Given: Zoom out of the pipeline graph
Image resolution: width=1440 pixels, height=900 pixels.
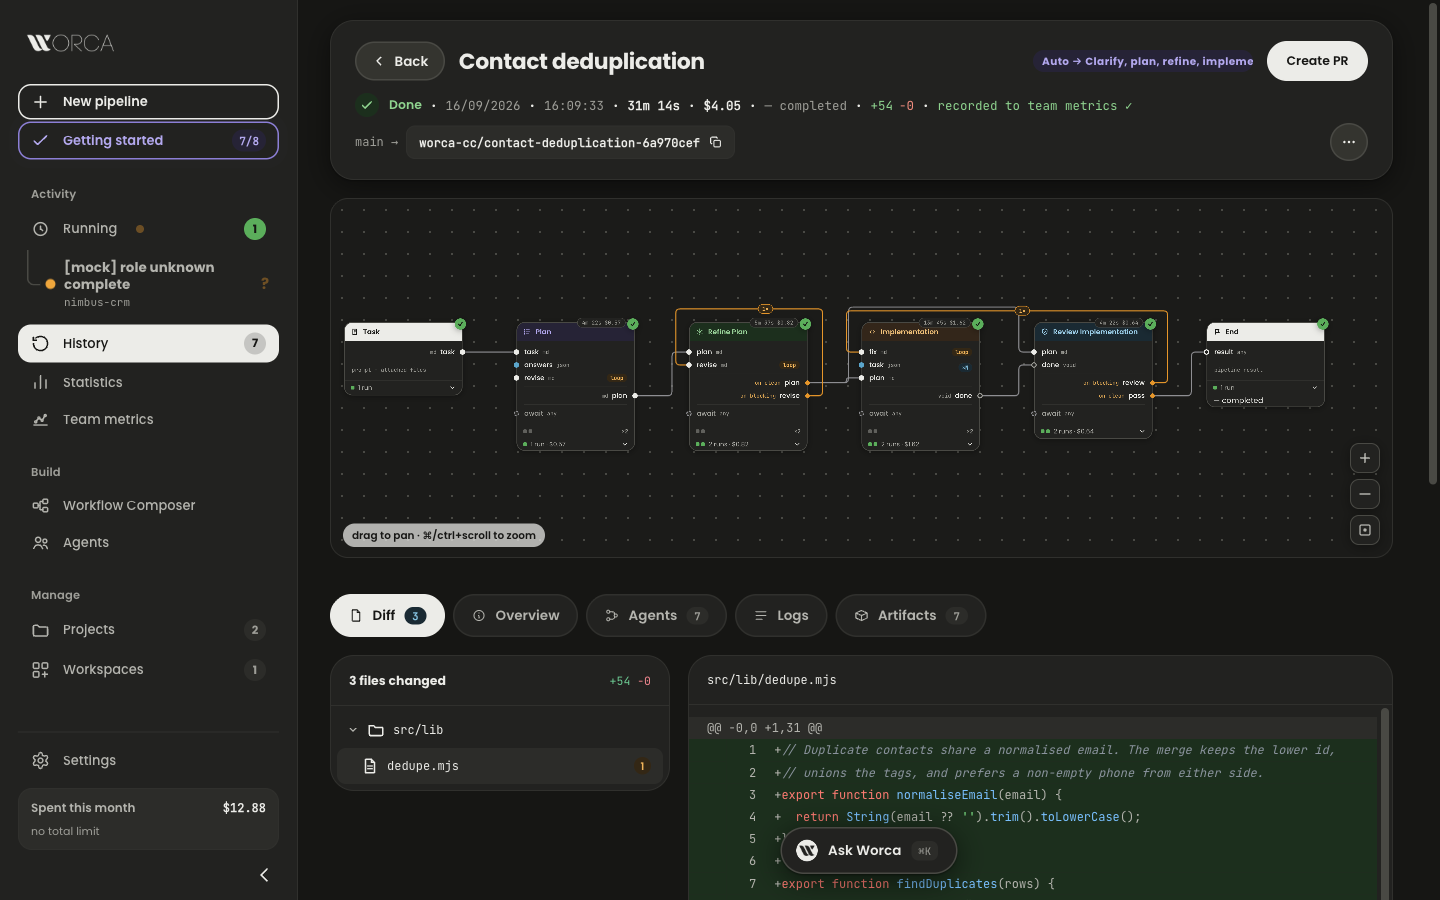Looking at the screenshot, I should [1365, 494].
